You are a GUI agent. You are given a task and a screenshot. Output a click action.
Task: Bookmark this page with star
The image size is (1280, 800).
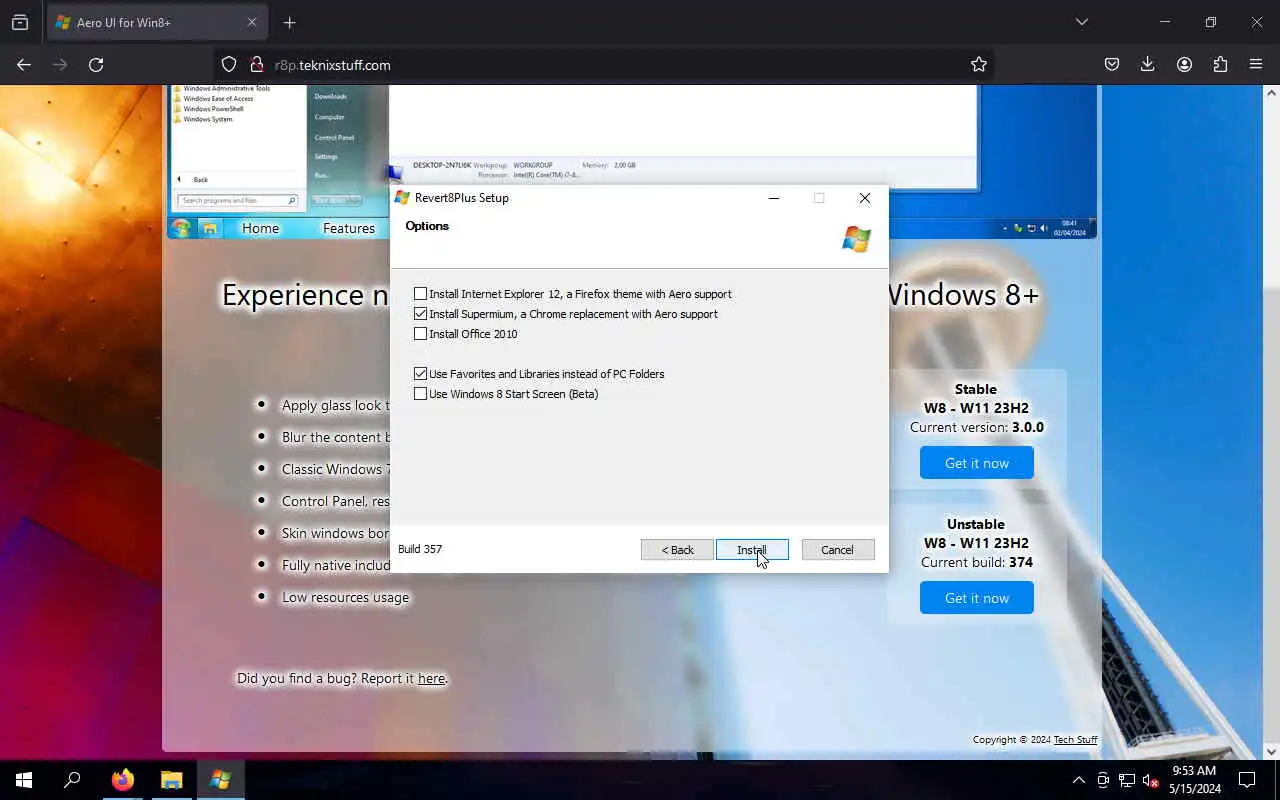[x=979, y=64]
